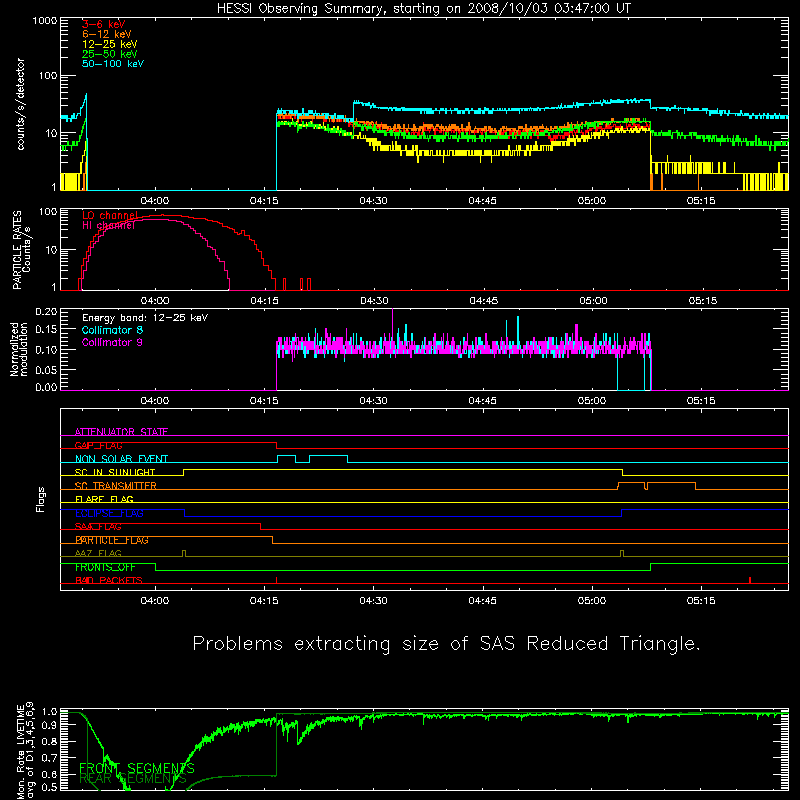Screen dimensions: 800x800
Task: Click the GAP_FLAG label
Action: (x=98, y=445)
